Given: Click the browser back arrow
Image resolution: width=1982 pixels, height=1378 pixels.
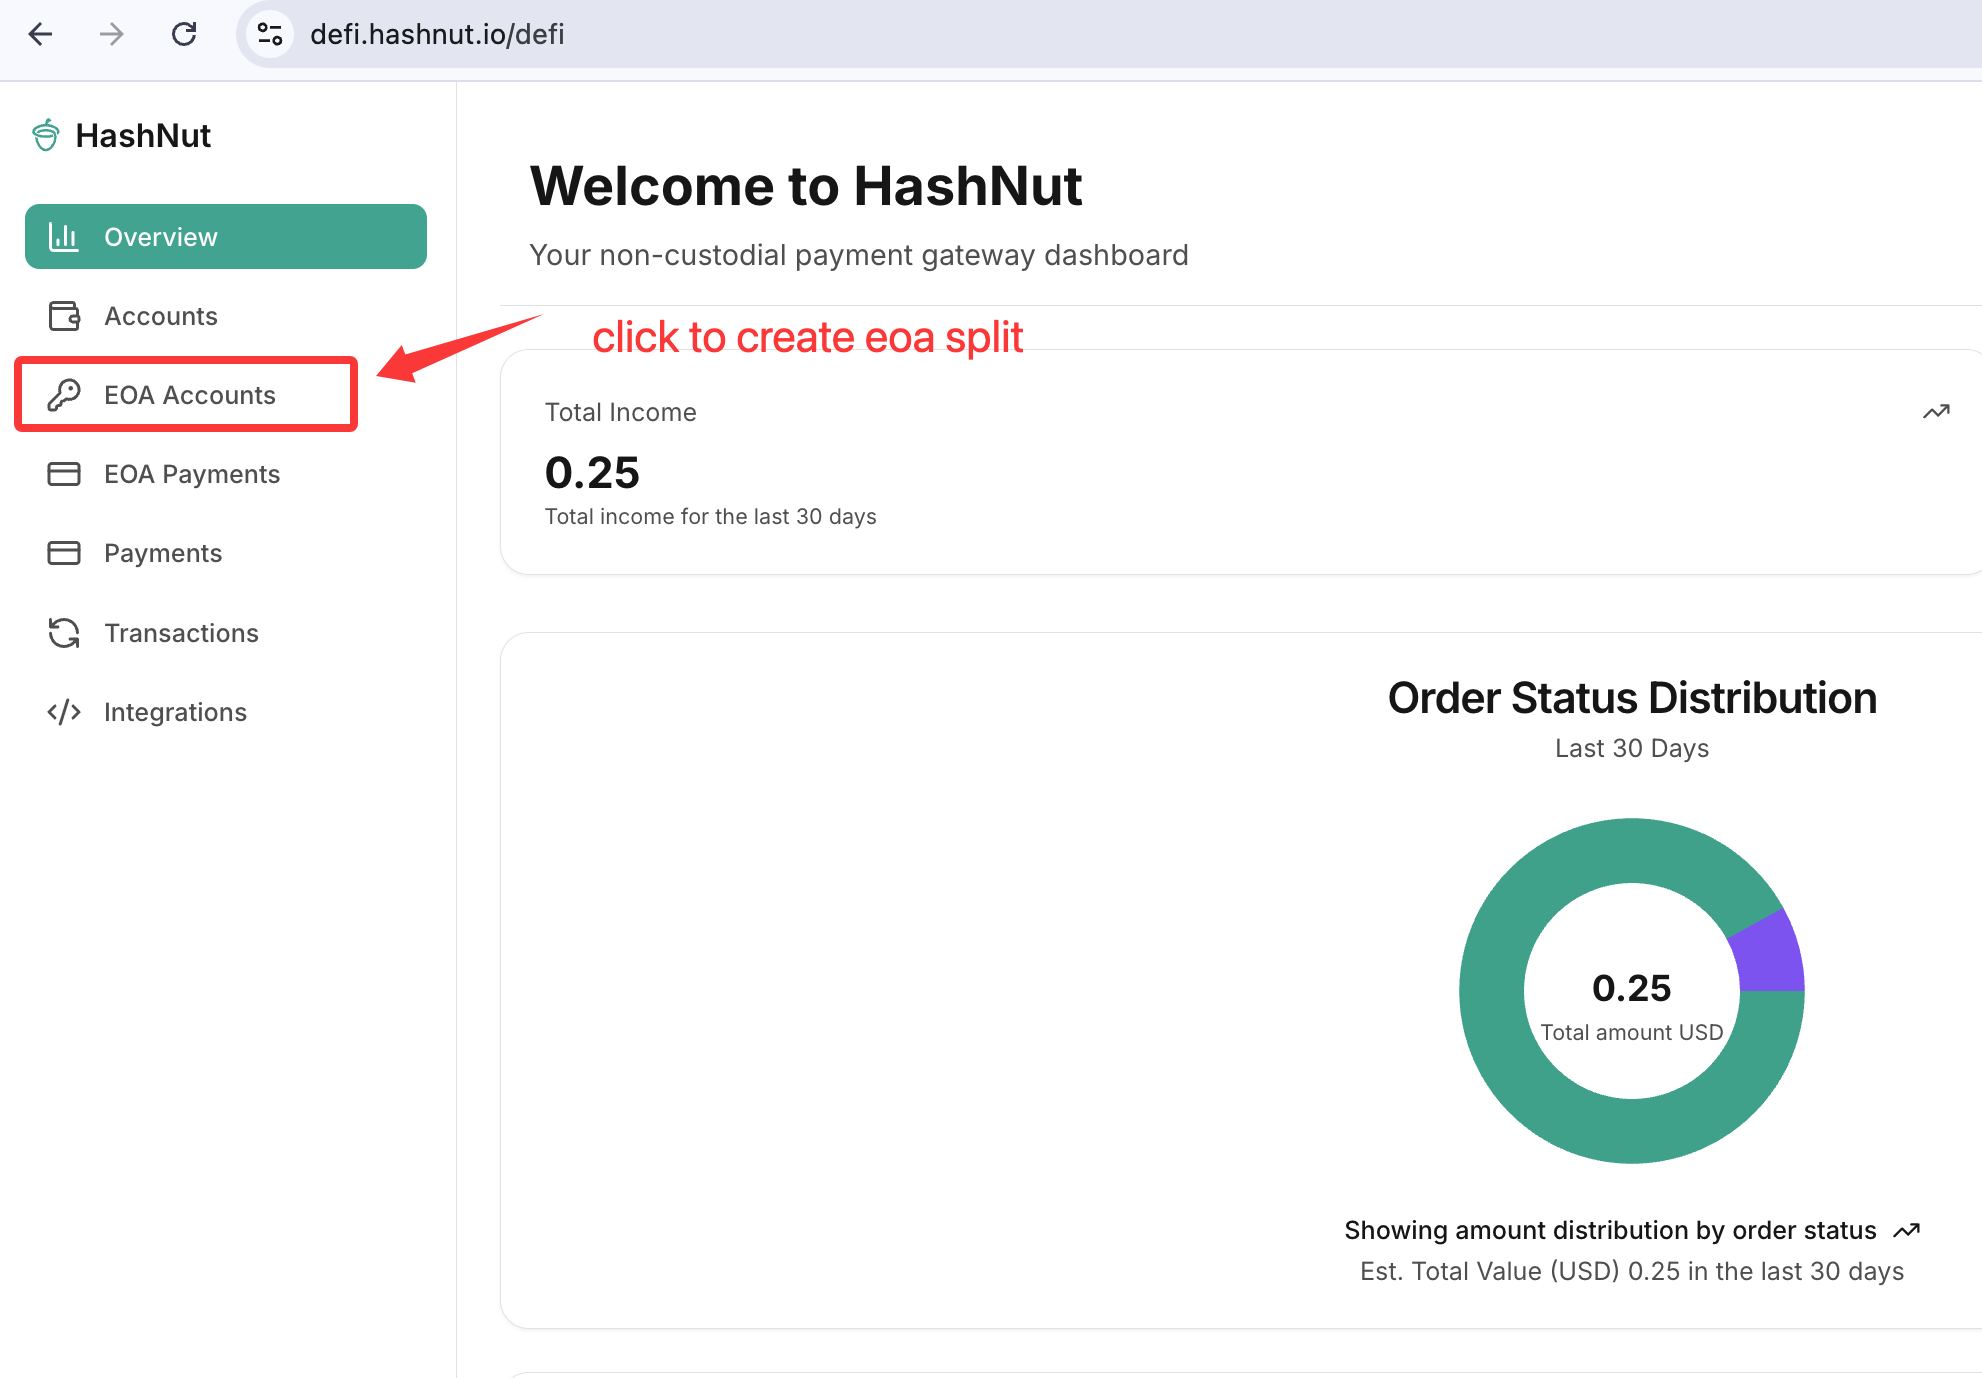Looking at the screenshot, I should point(41,34).
